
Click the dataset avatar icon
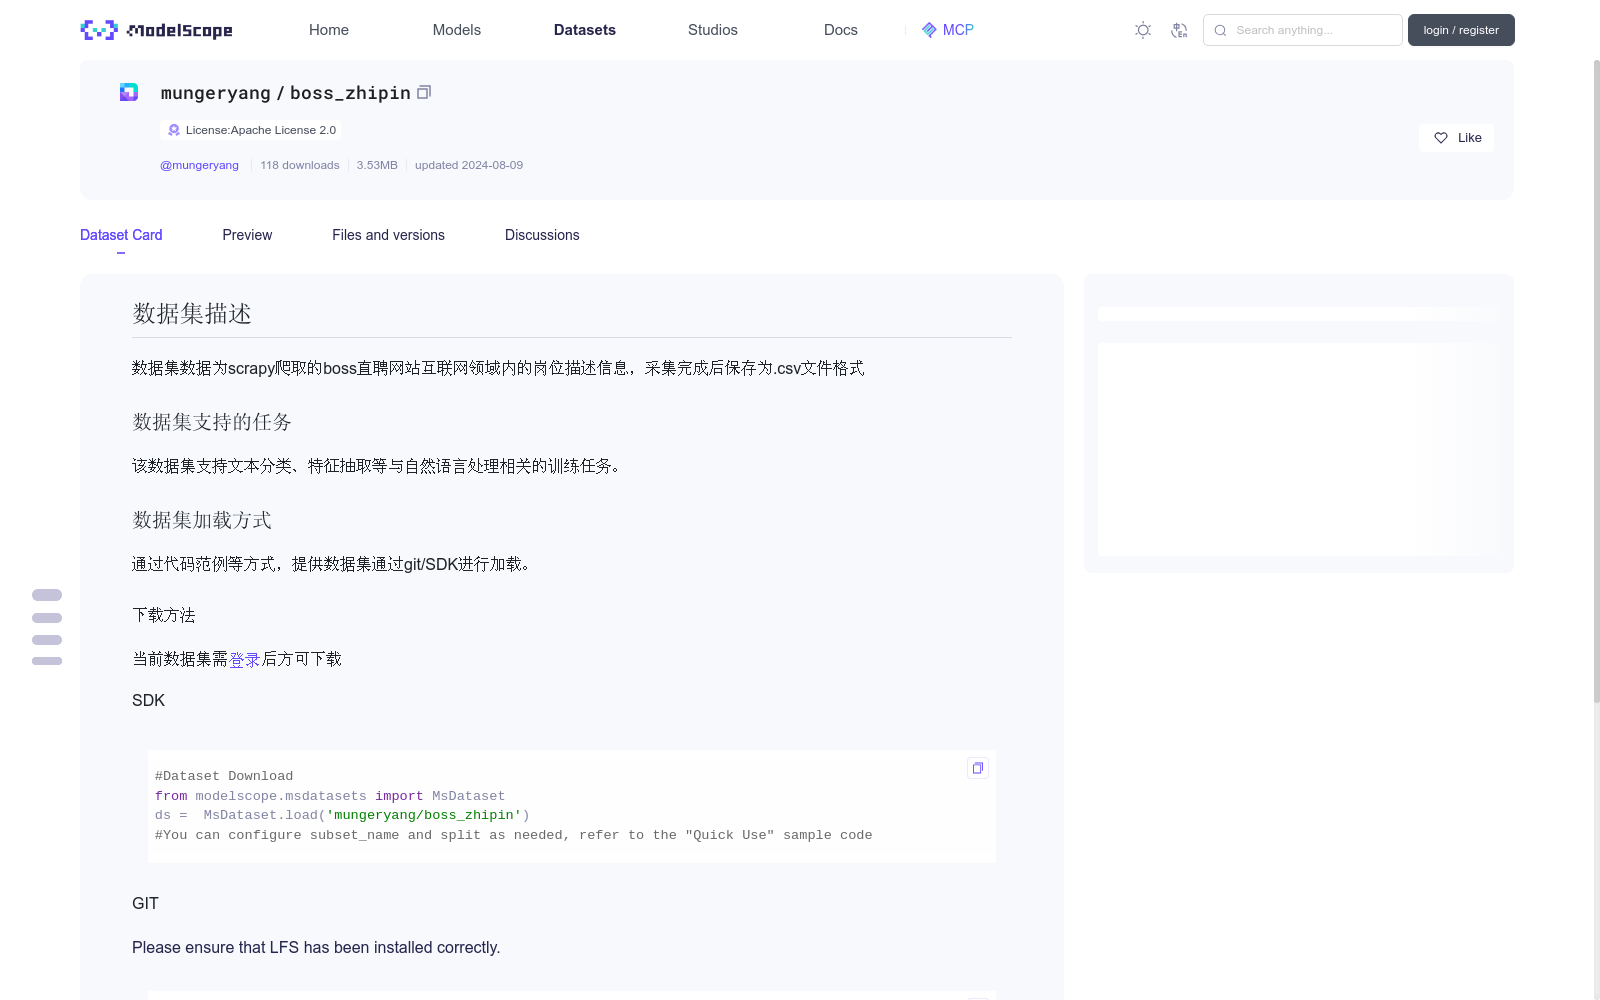[x=129, y=92]
